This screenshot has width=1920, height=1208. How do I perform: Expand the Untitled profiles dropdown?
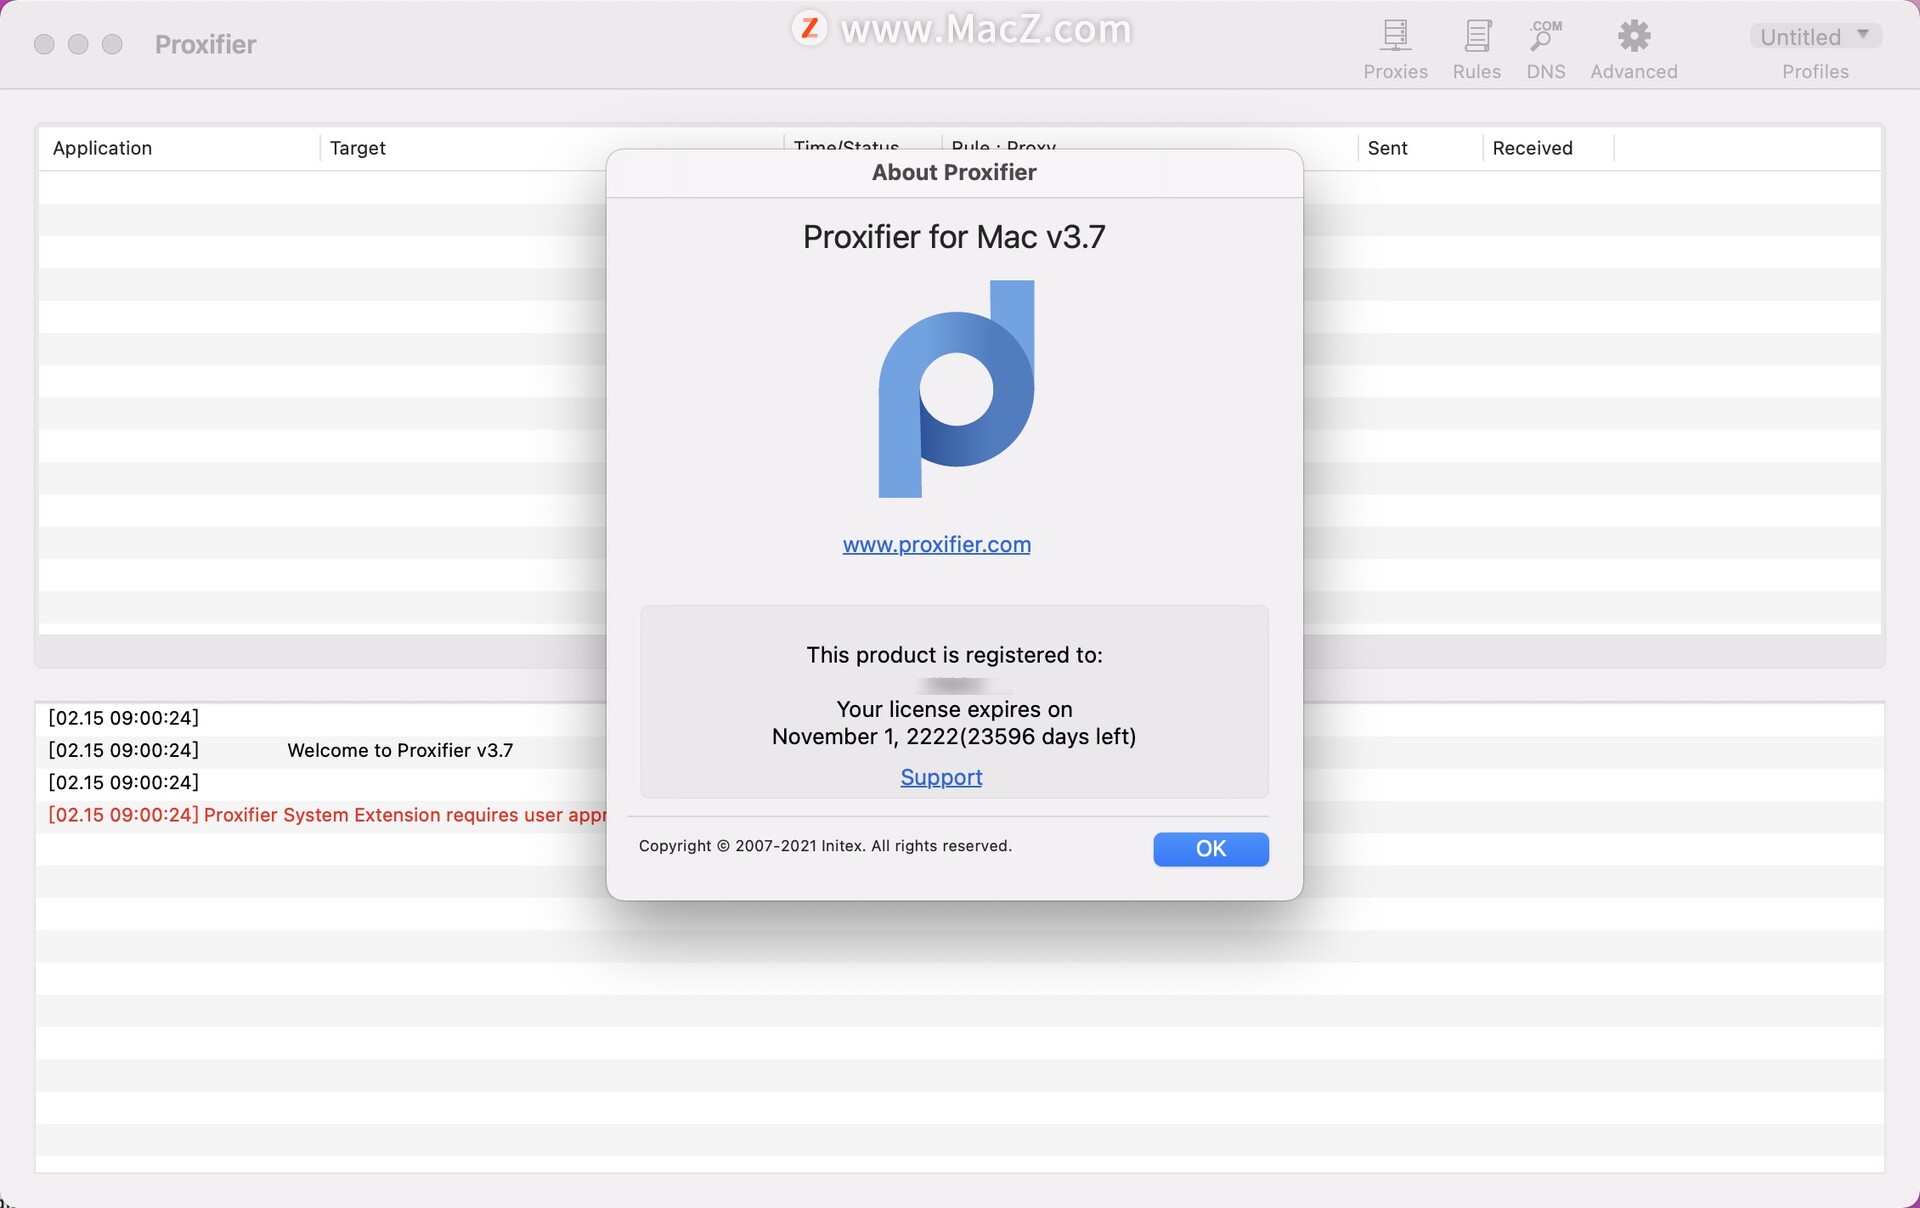tap(1815, 37)
